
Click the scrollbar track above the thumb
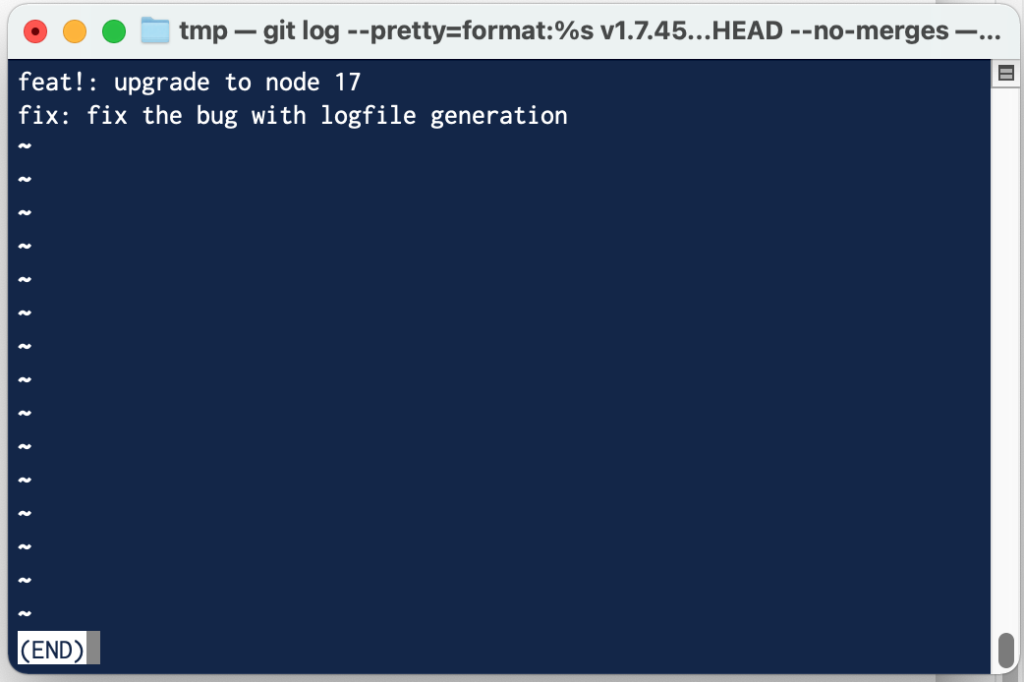(x=1008, y=400)
